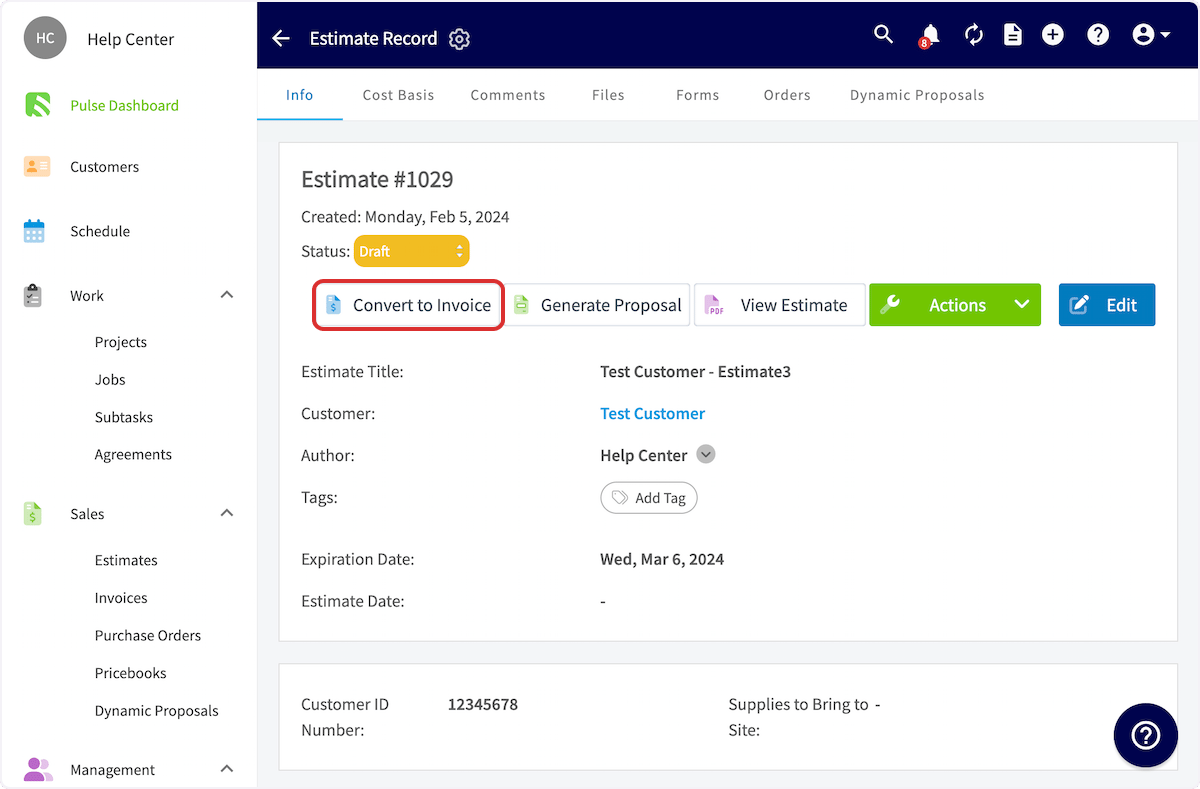Image resolution: width=1200 pixels, height=789 pixels.
Task: Click the blue Edit button
Action: coord(1107,305)
